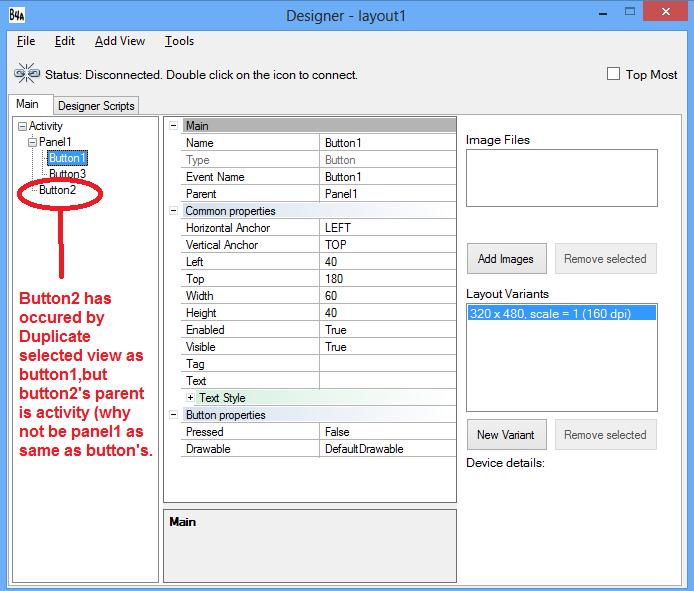The width and height of the screenshot is (694, 591).
Task: Collapse the Main property group
Action: [x=174, y=126]
